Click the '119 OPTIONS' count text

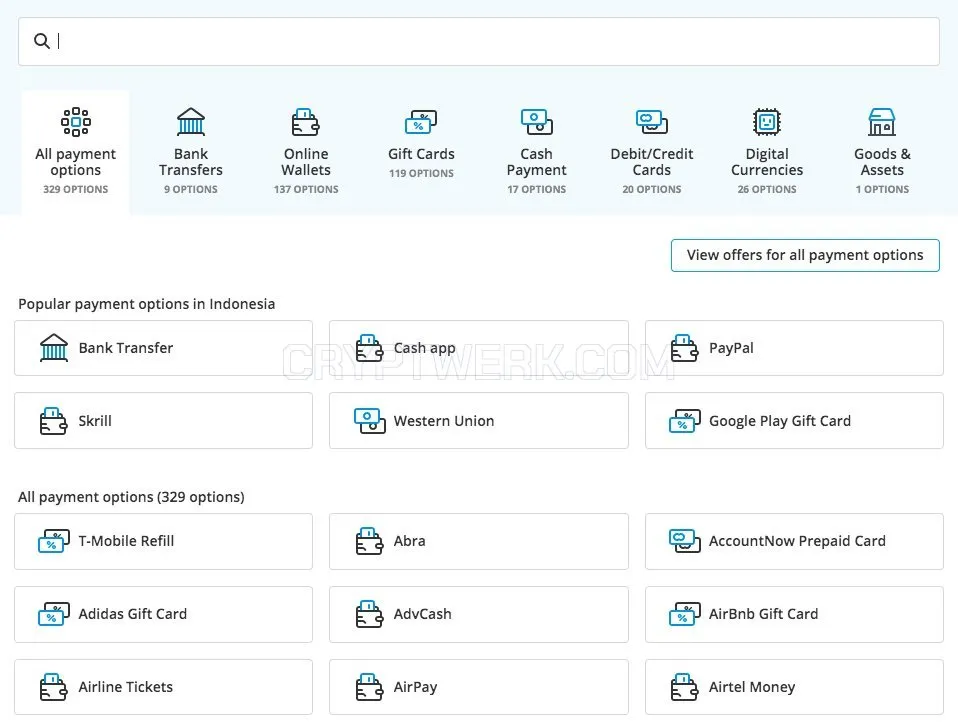421,173
